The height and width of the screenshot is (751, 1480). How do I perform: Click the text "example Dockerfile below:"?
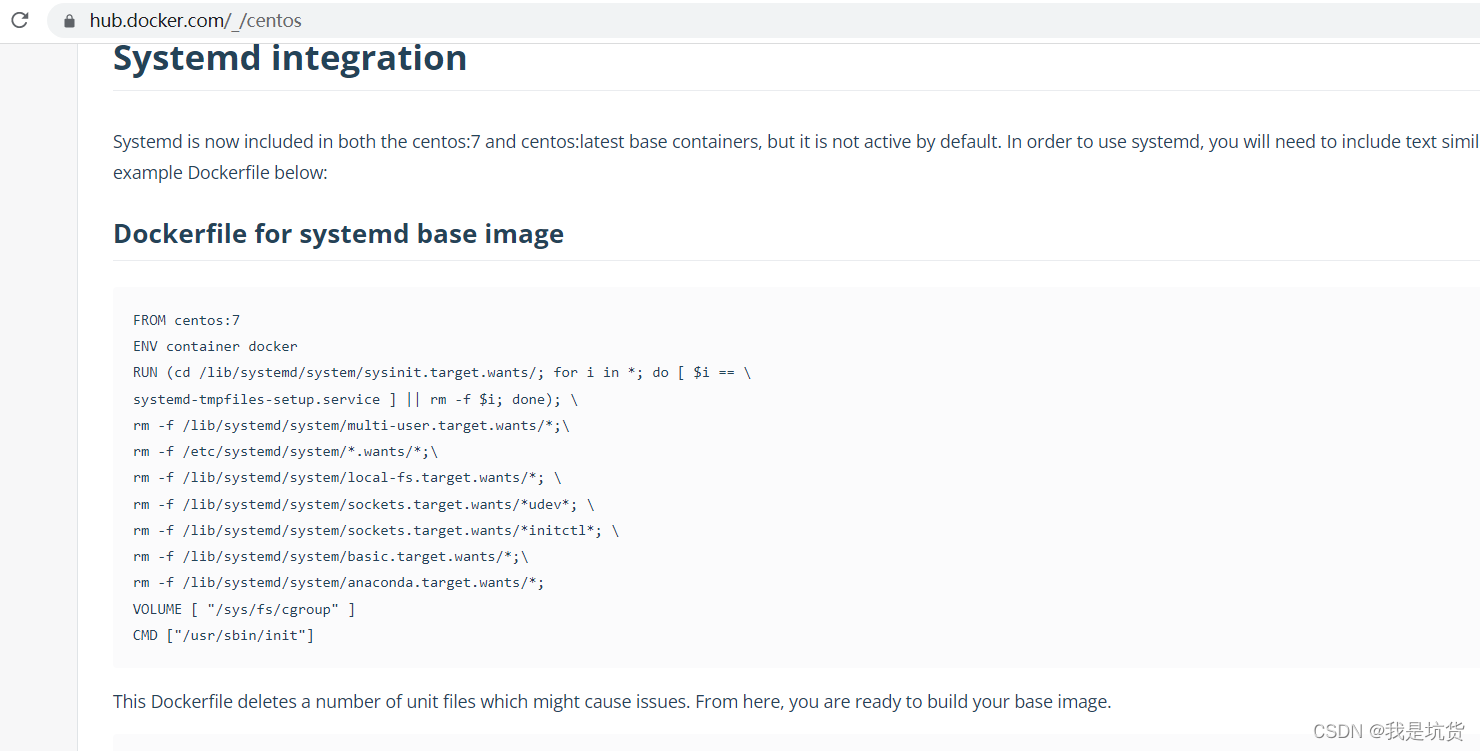point(220,172)
